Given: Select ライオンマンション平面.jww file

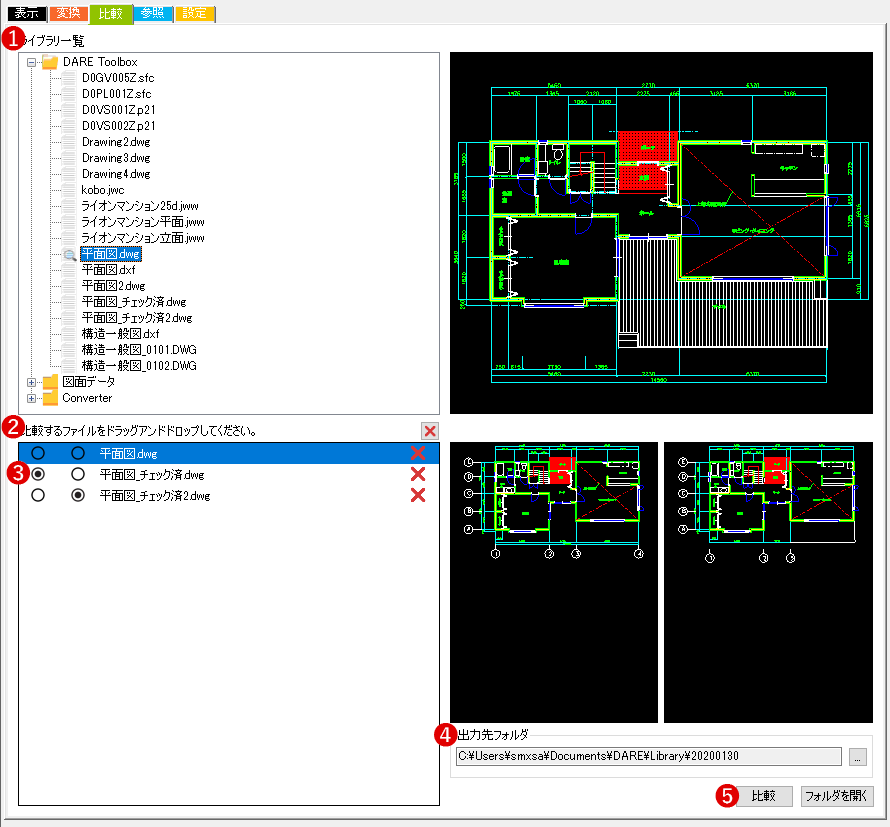Looking at the screenshot, I should (142, 222).
